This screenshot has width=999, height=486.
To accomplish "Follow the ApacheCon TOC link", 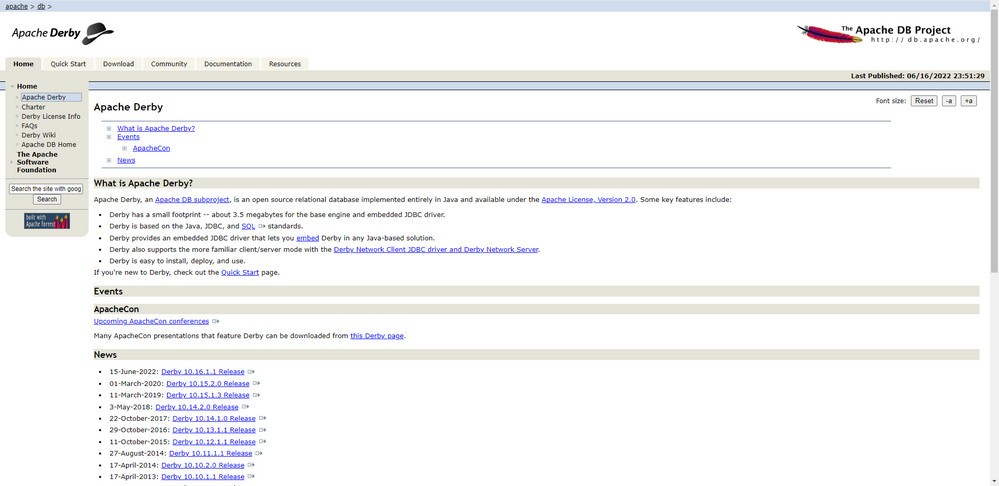I will coord(152,148).
